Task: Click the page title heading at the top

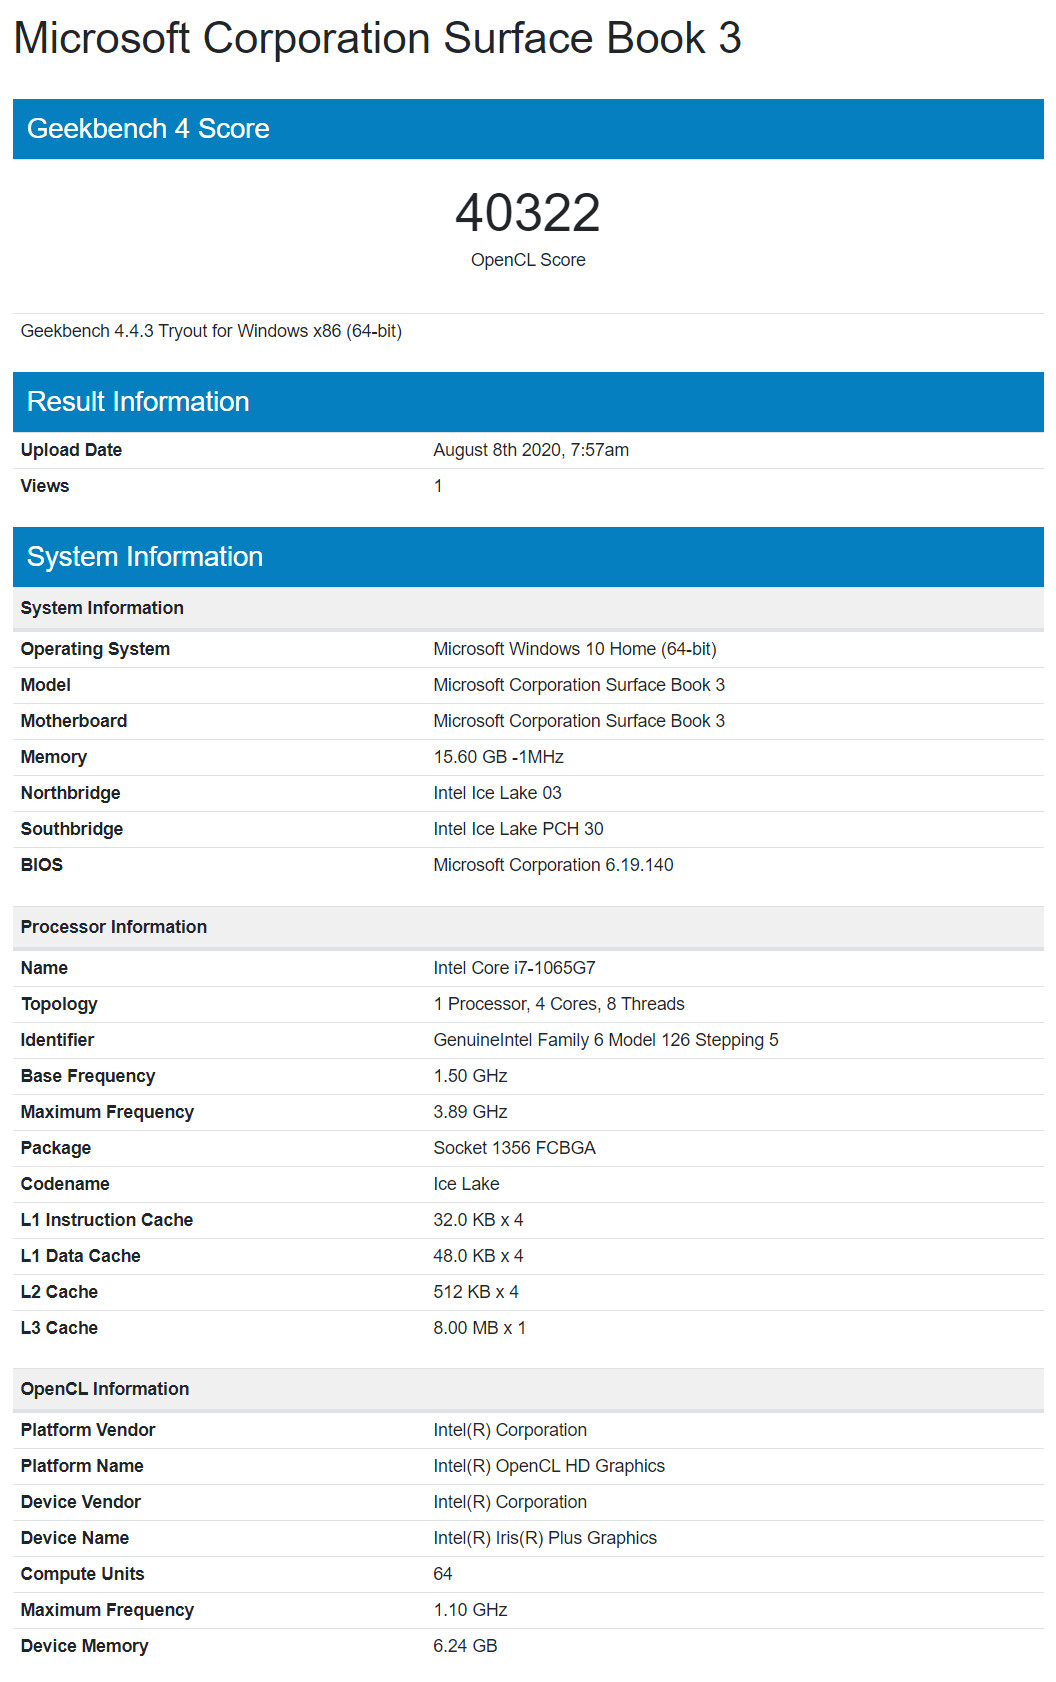Action: click(x=377, y=38)
